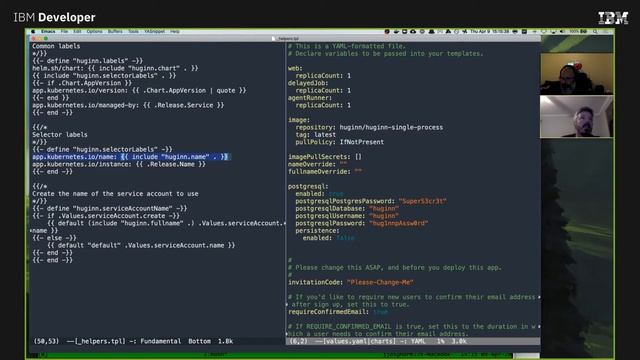
Task: Click the app.kubernetes.io/instance line
Action: (x=119, y=164)
